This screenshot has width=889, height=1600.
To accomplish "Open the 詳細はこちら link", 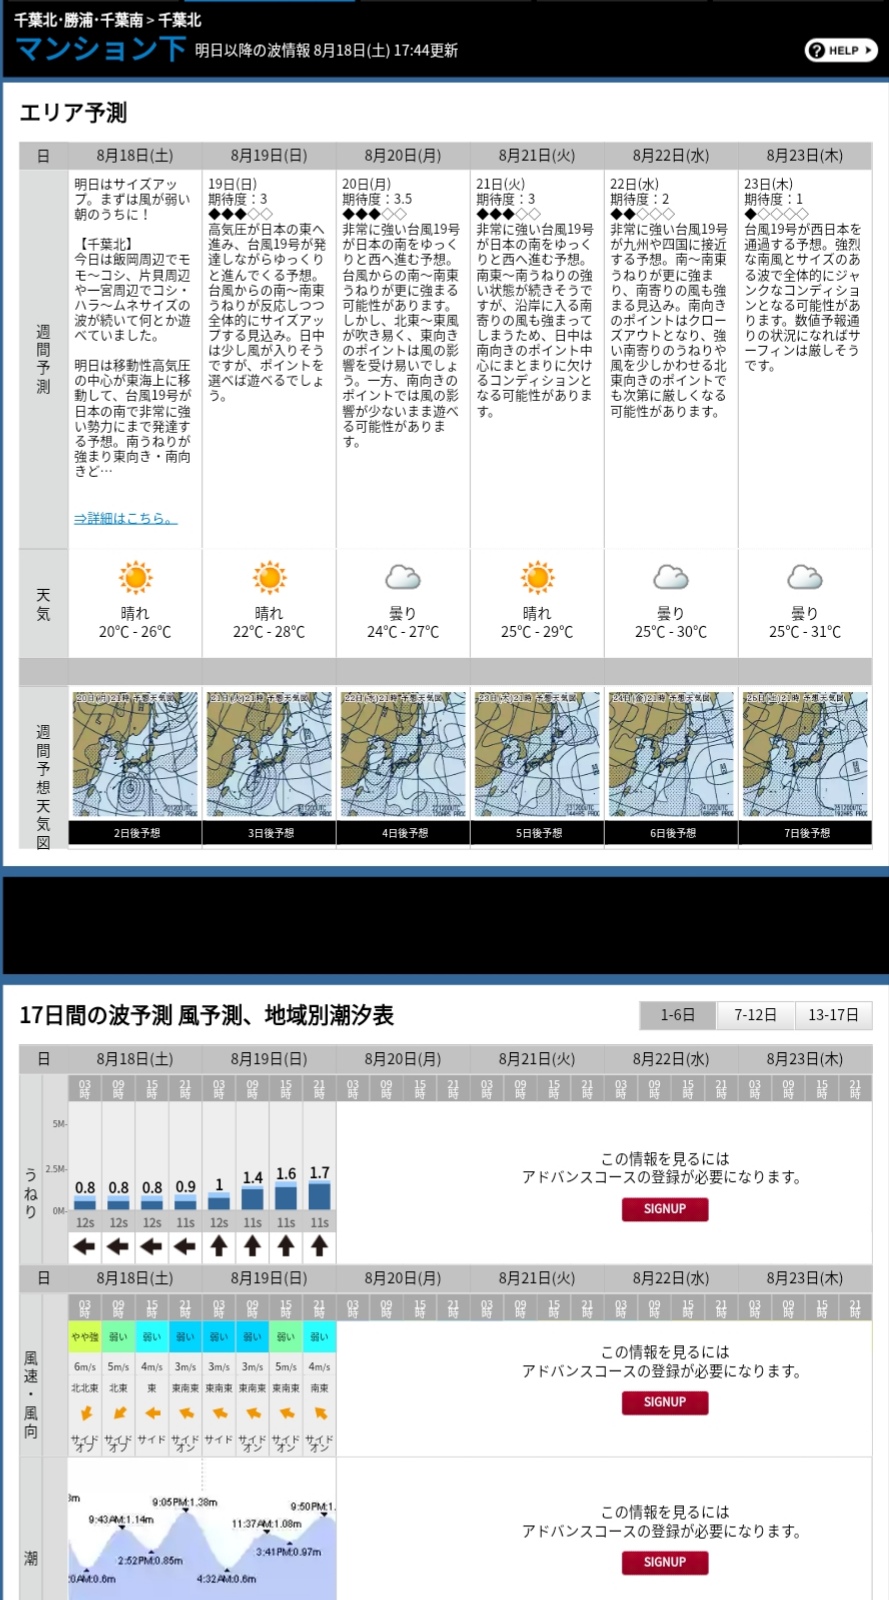I will coord(125,518).
